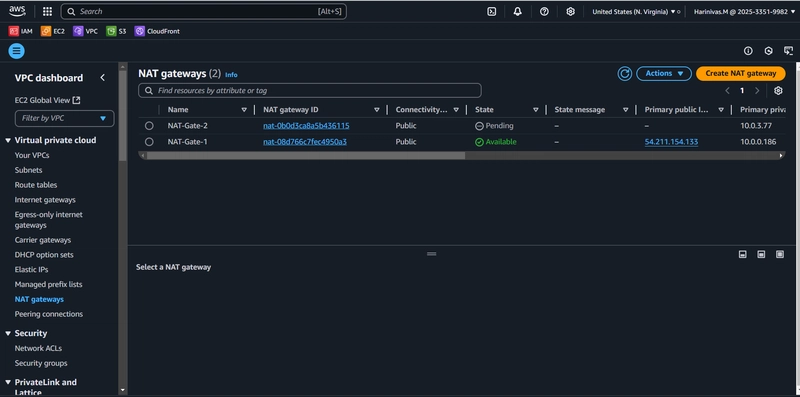Expand the Filter by VPC dropdown
Screen dimensions: 800x397
pos(64,118)
